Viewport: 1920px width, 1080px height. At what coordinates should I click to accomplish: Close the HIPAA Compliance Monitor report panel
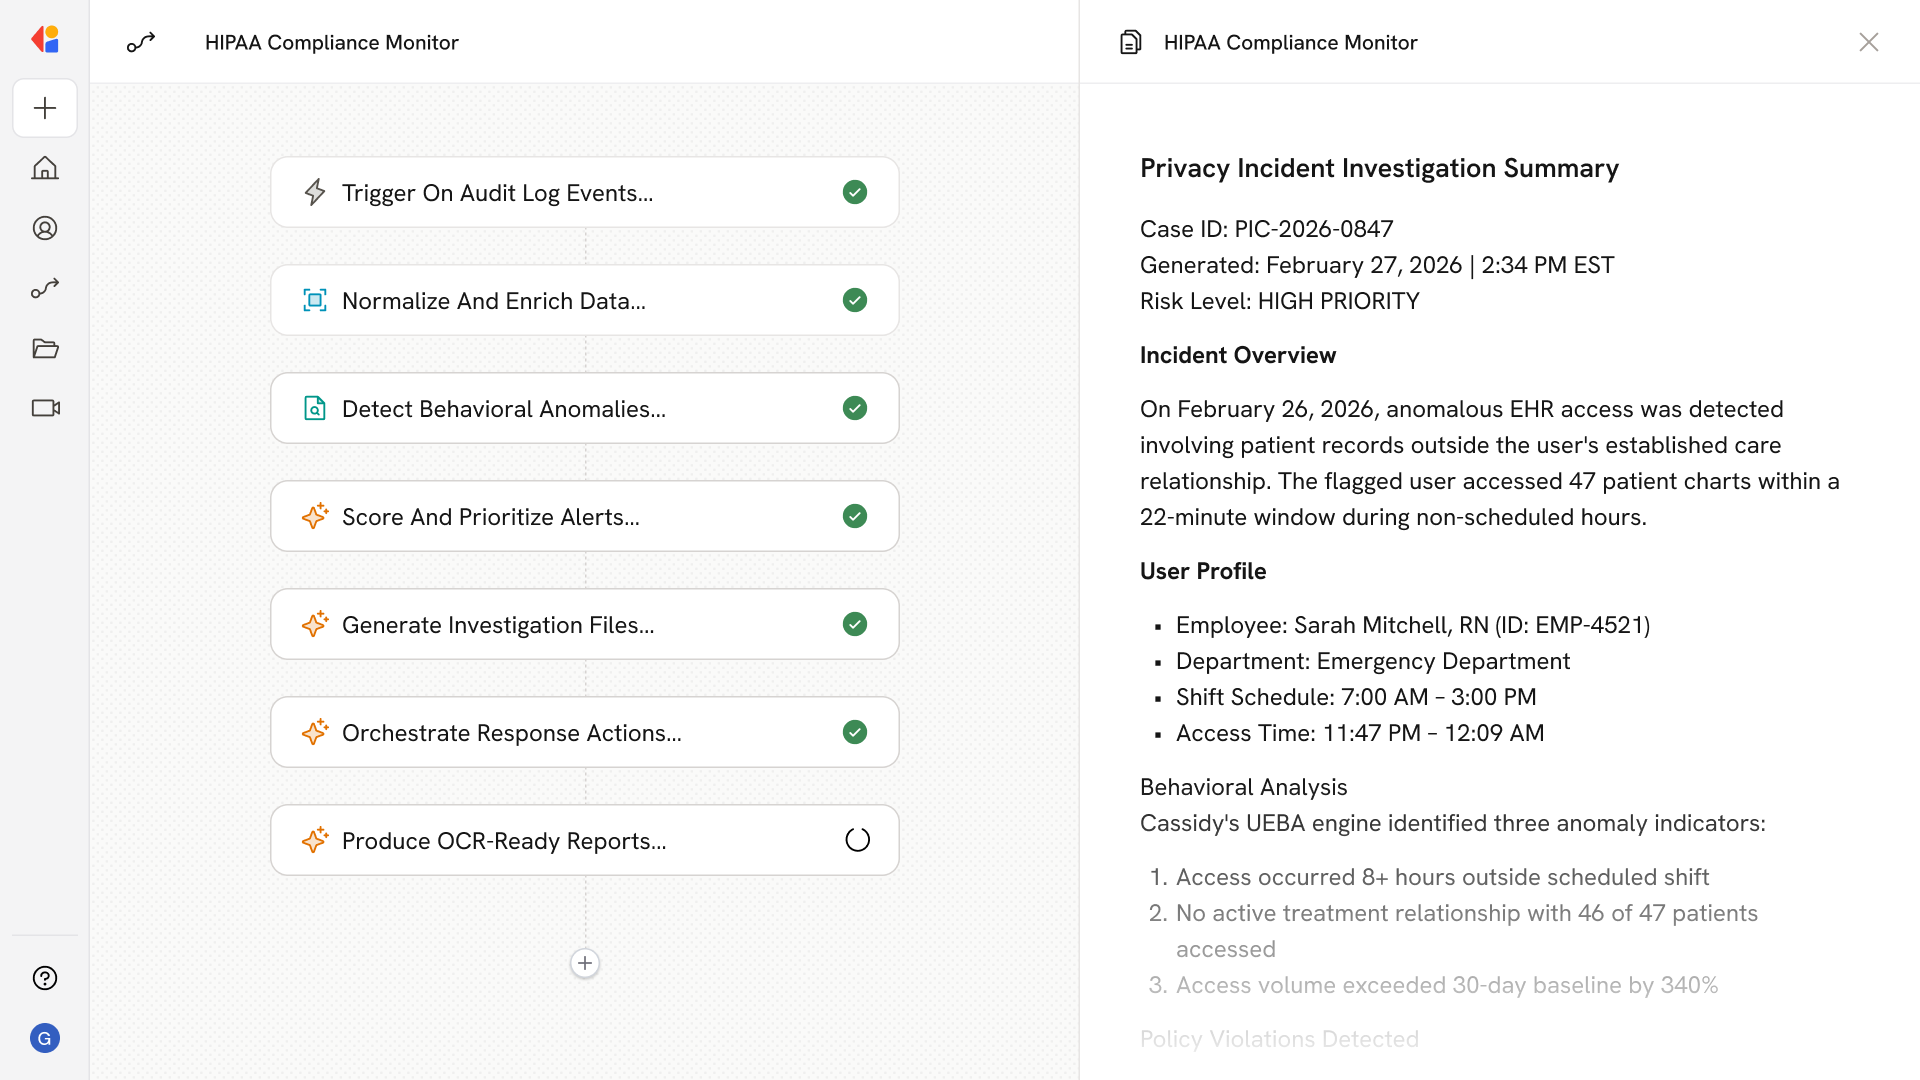[1868, 42]
